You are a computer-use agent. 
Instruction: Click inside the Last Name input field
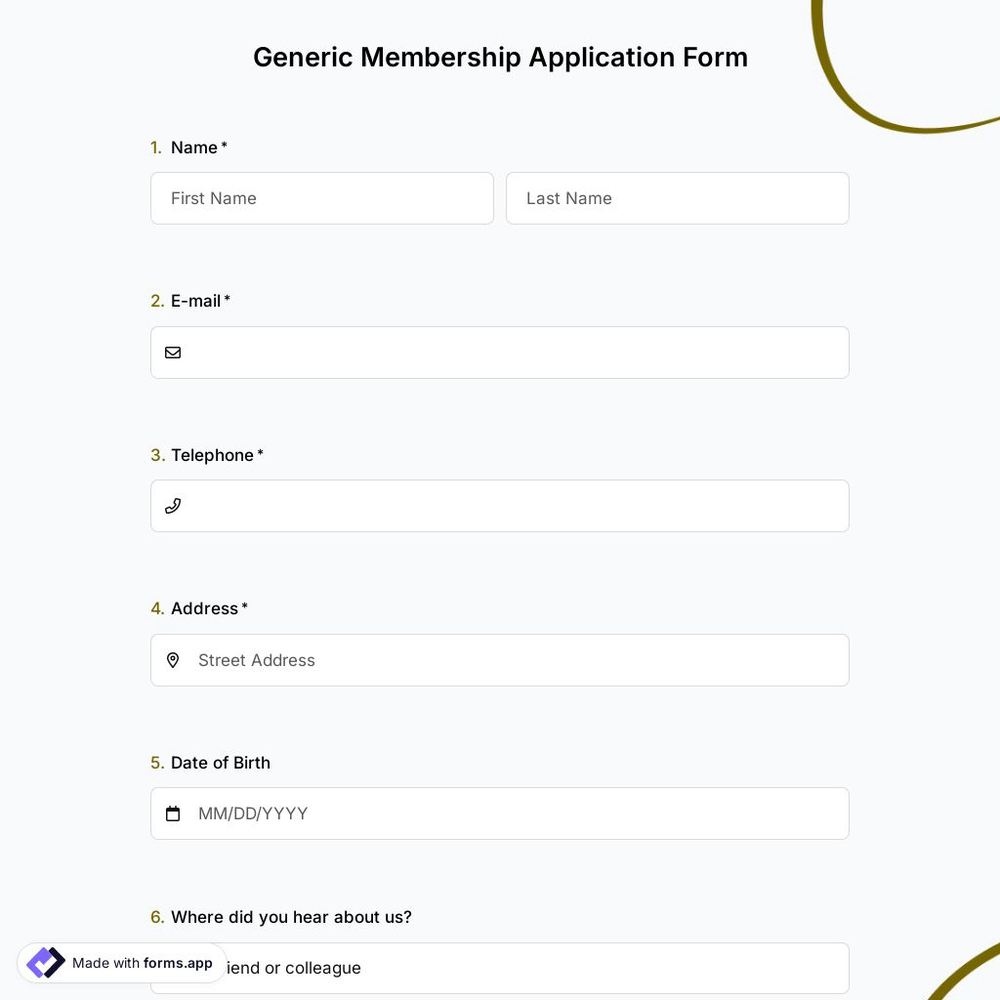click(677, 198)
